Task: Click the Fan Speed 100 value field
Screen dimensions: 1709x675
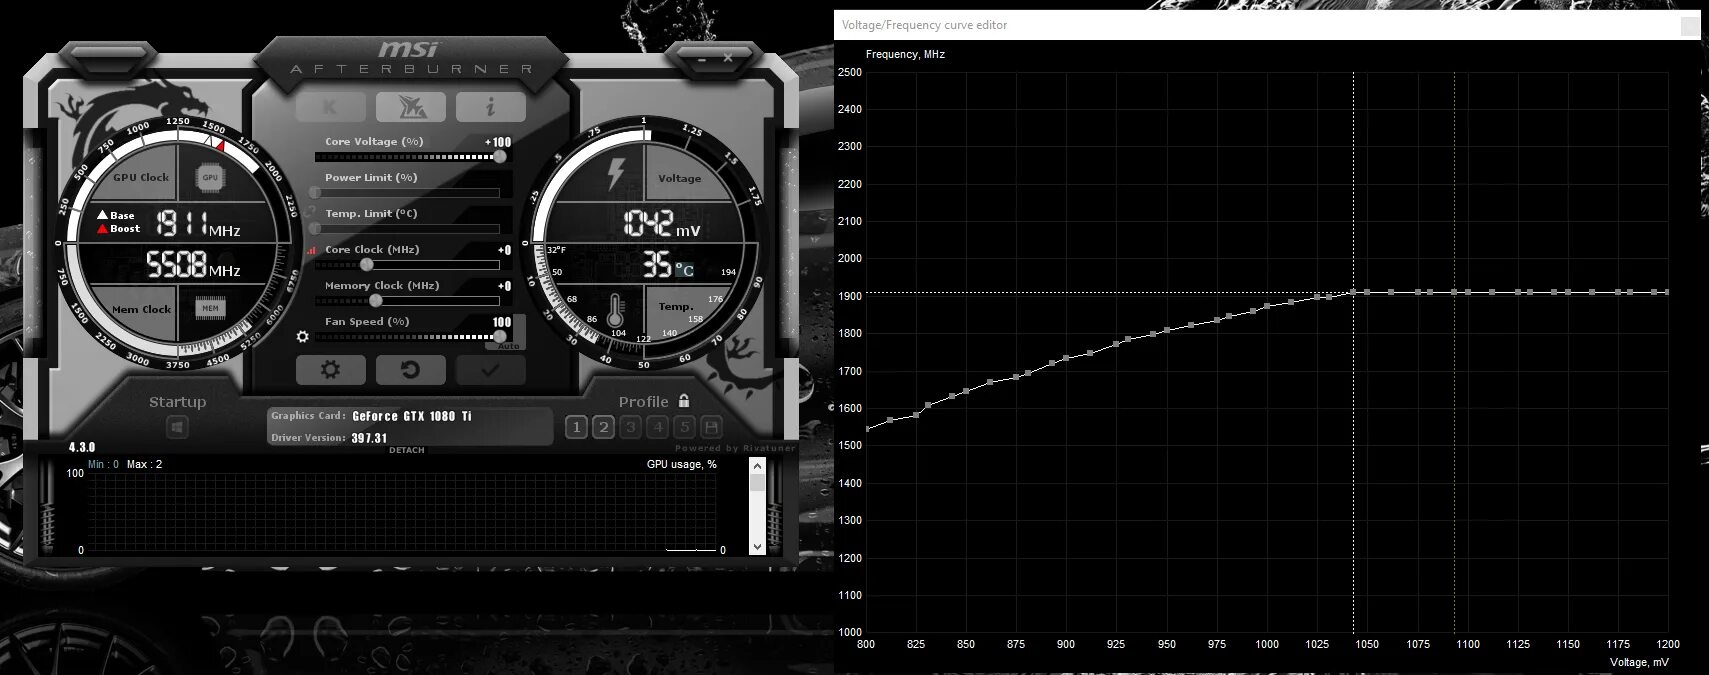Action: [502, 322]
